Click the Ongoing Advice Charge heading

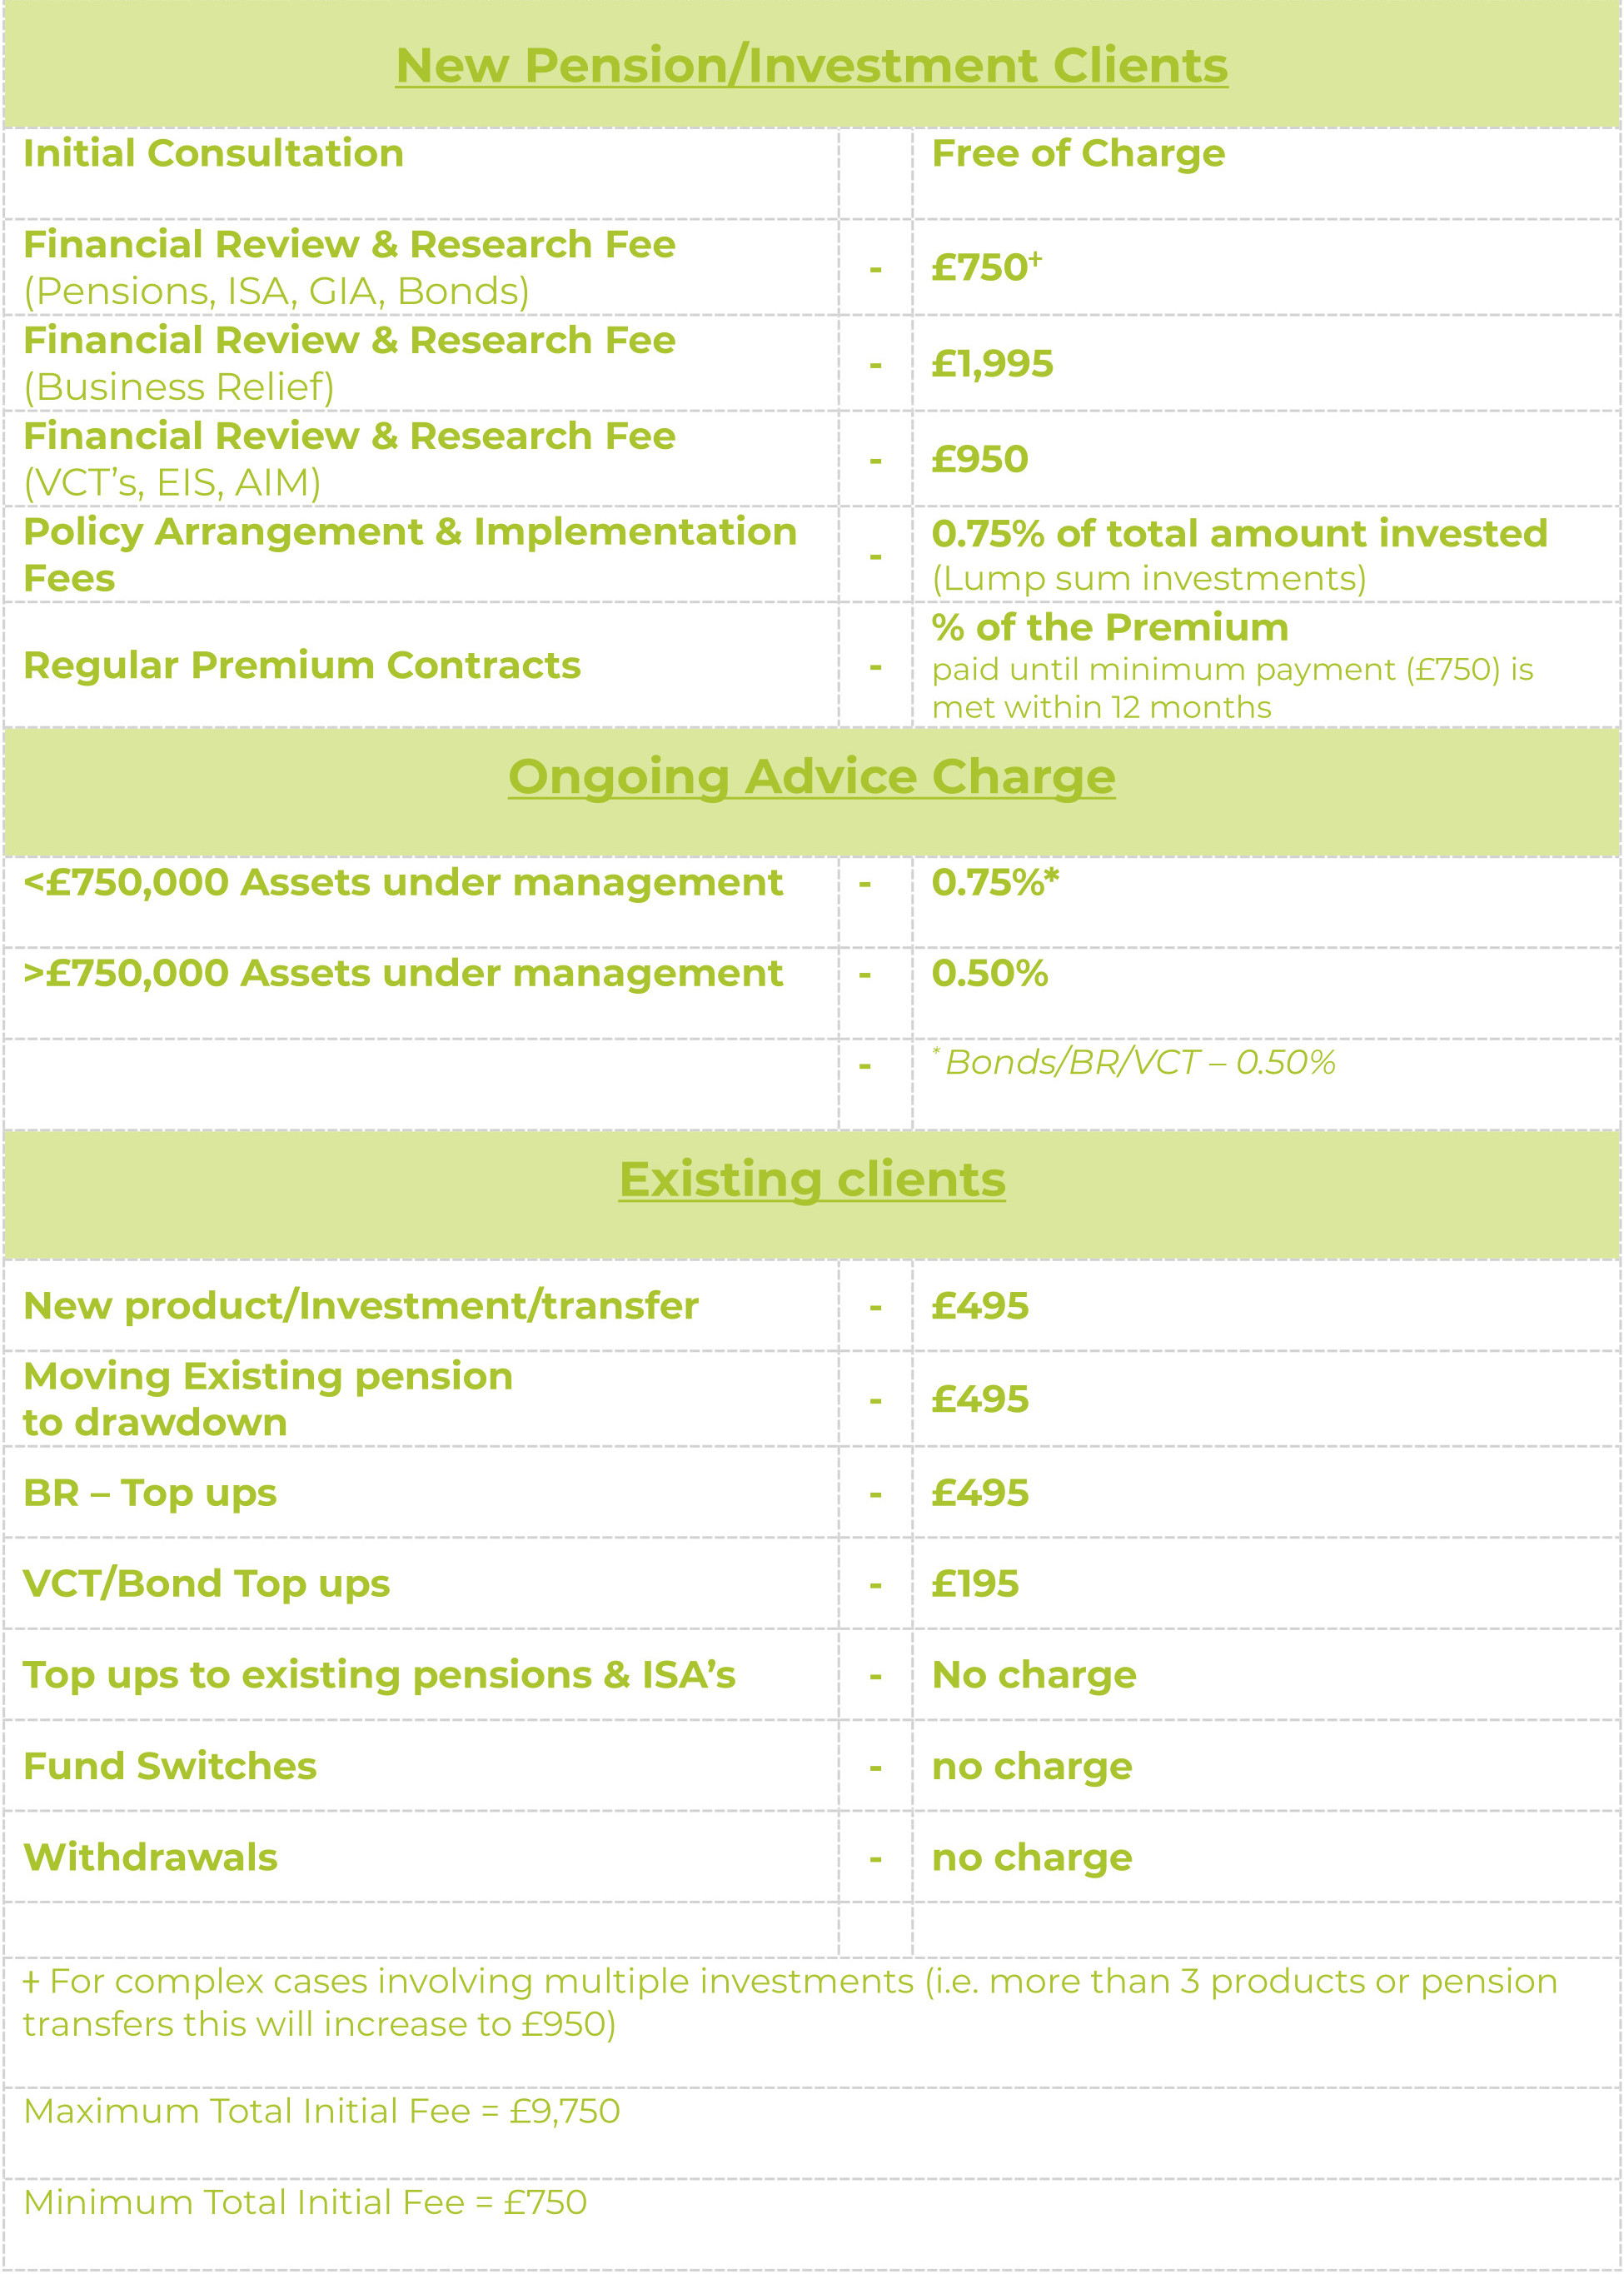tap(811, 777)
